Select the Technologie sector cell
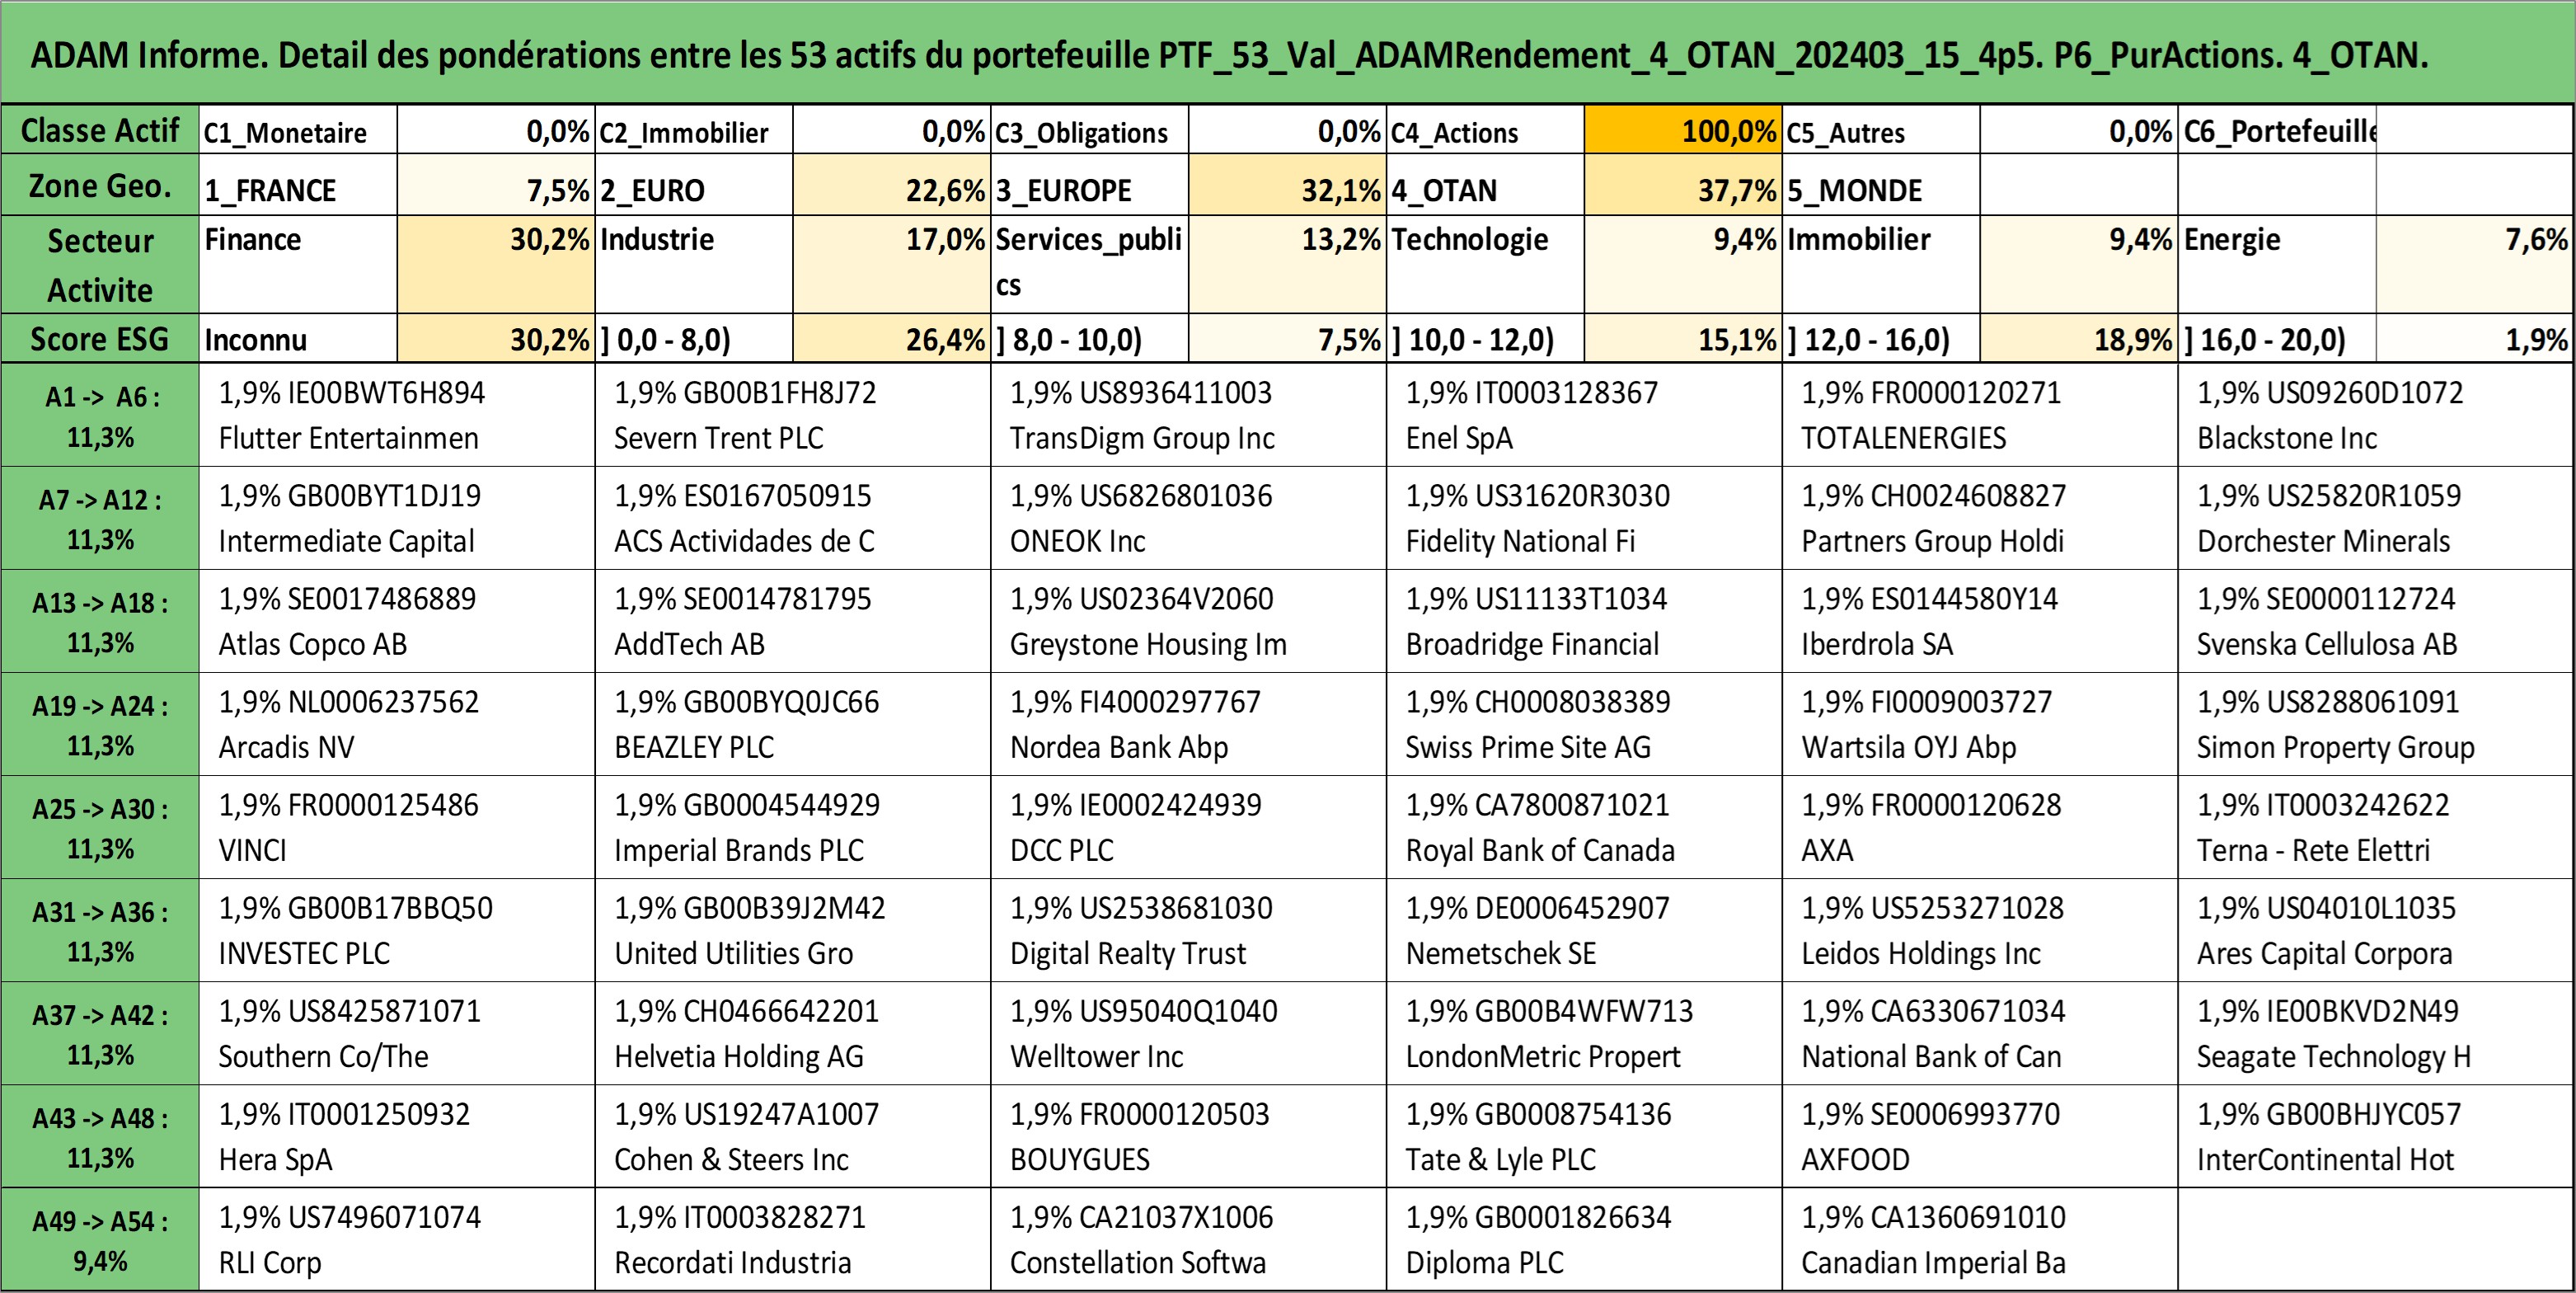2576x1293 pixels. (1486, 265)
